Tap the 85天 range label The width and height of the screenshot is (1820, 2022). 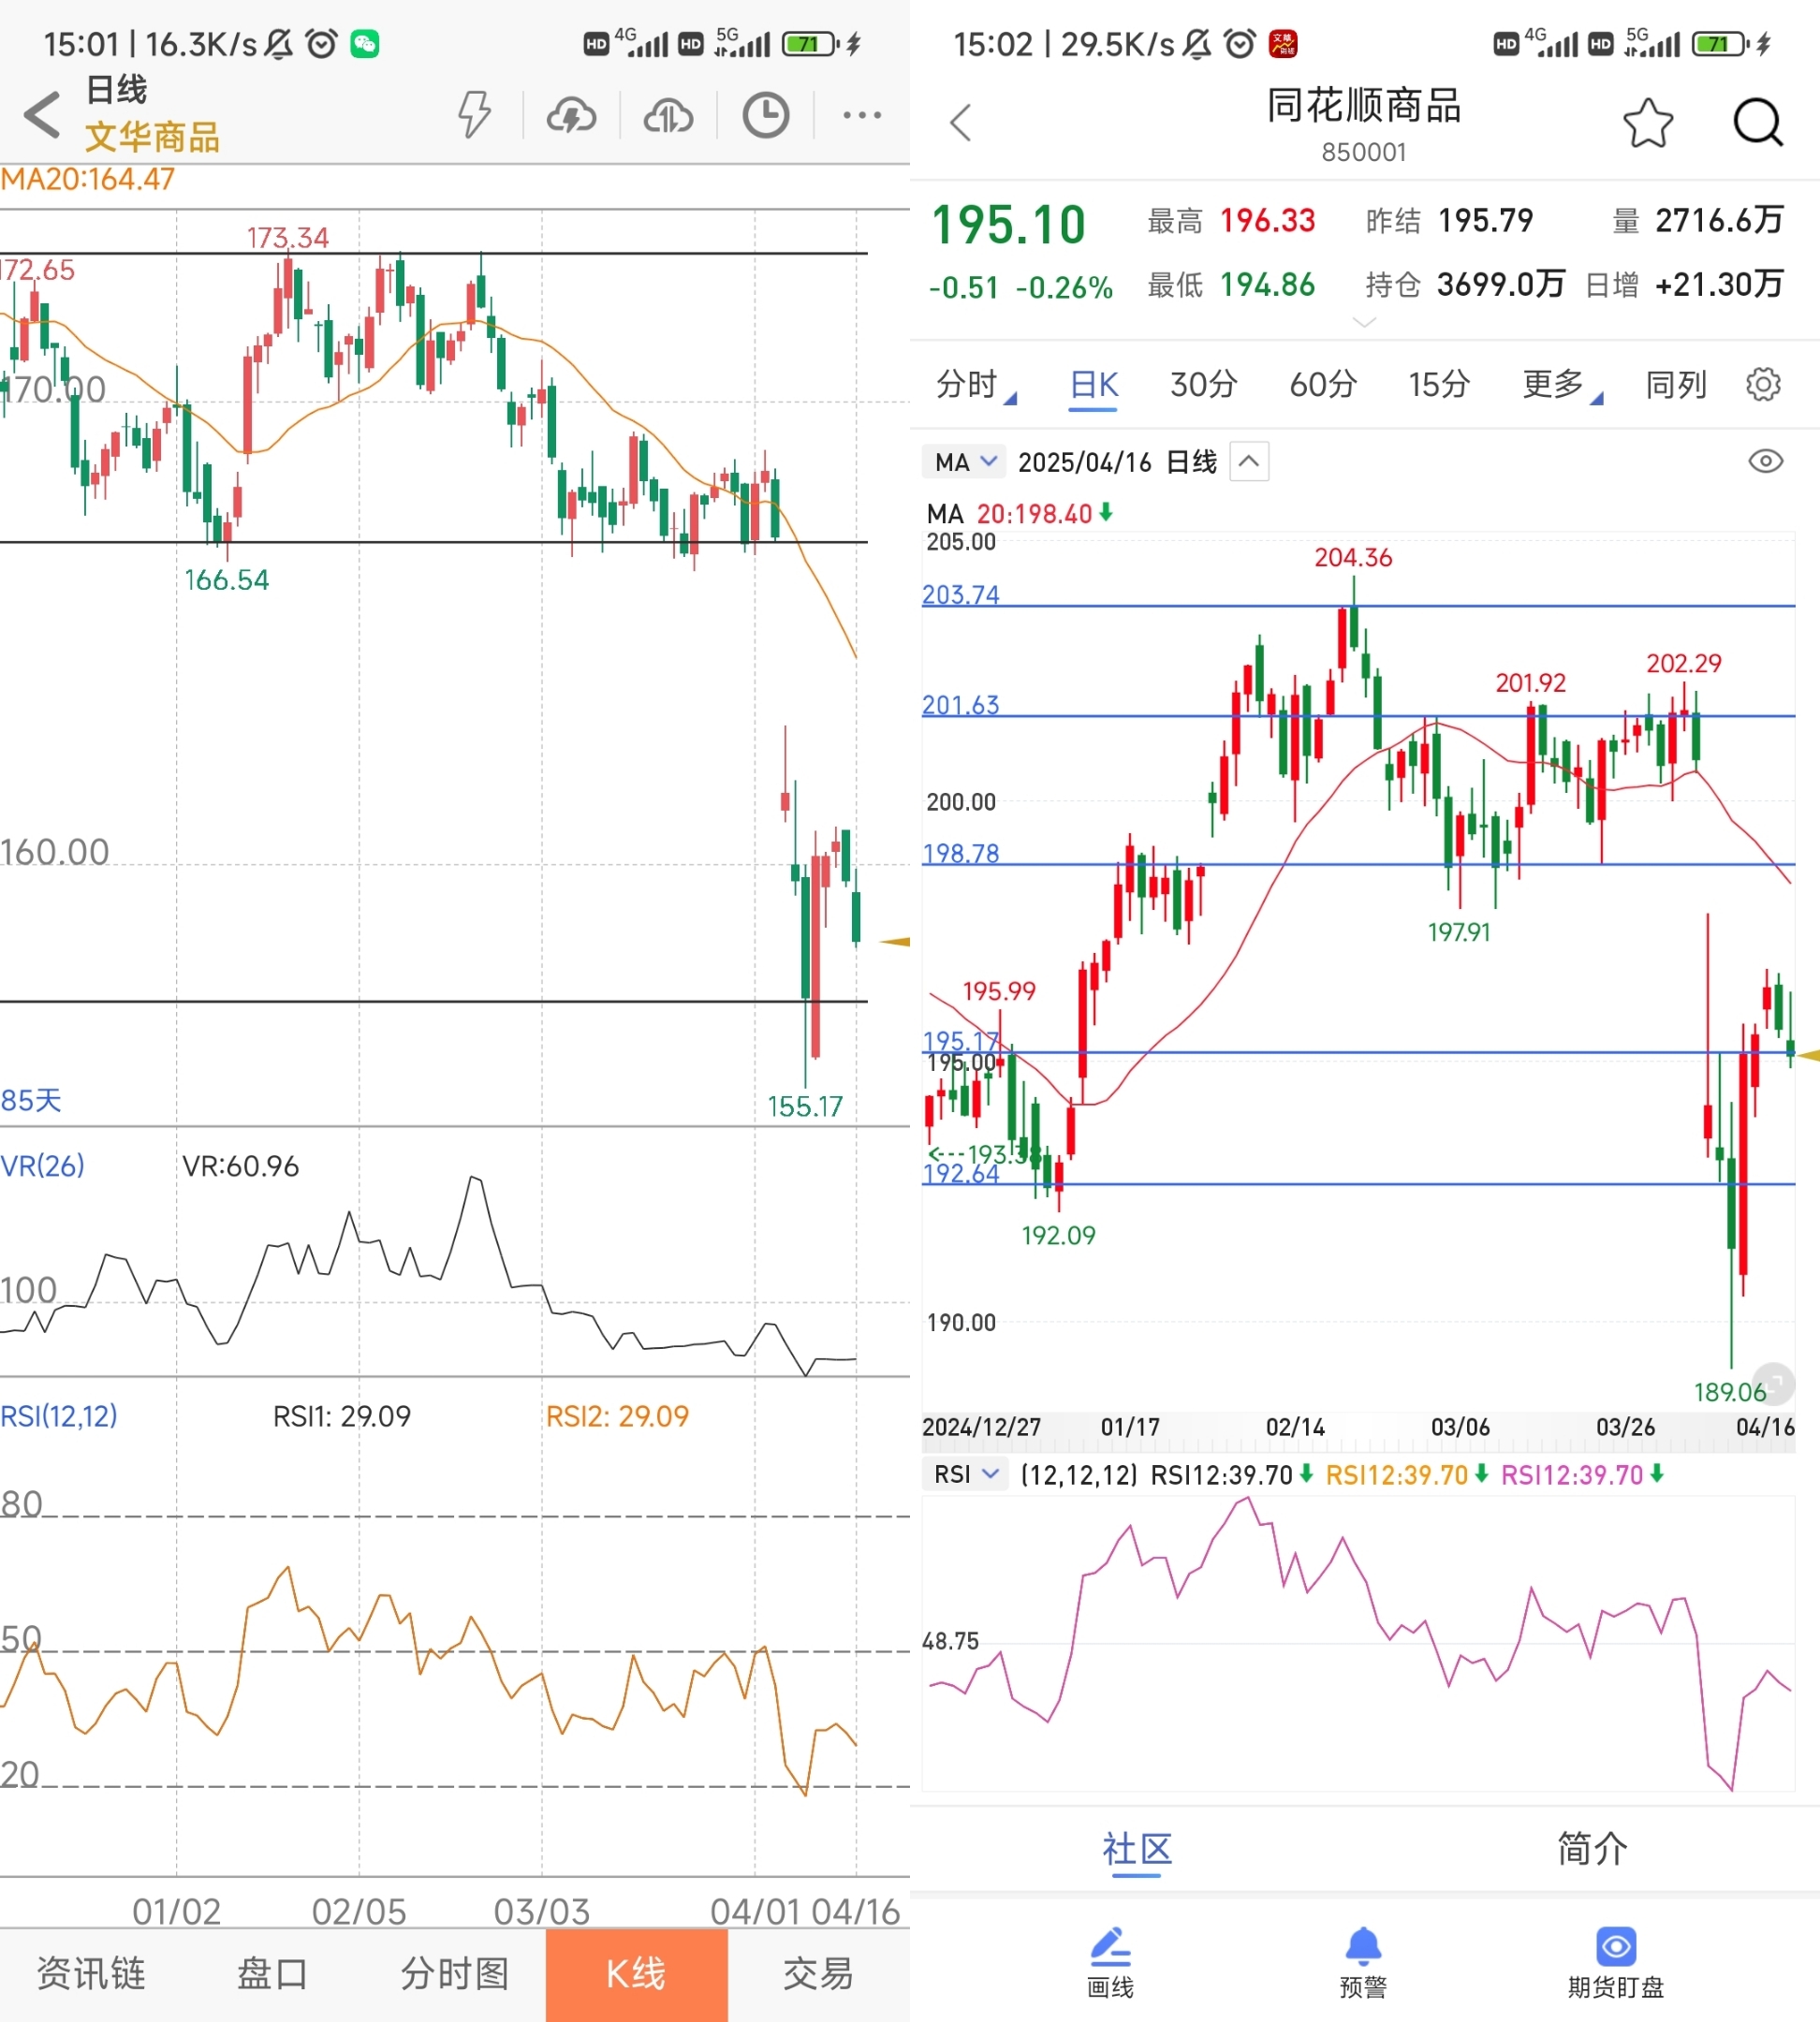pyautogui.click(x=31, y=1101)
